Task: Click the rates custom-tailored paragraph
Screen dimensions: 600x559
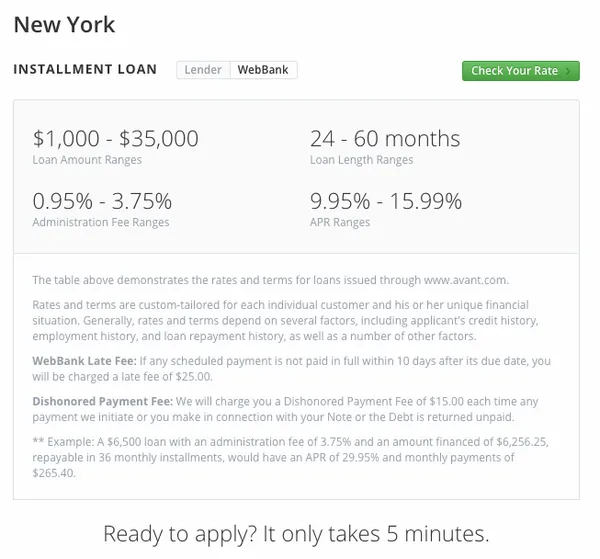Action: coord(285,321)
